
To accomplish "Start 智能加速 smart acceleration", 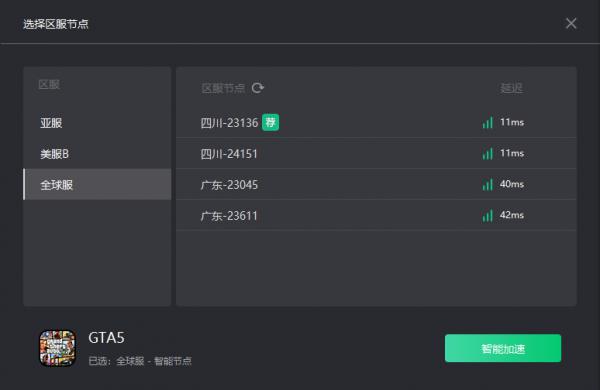I will pyautogui.click(x=503, y=348).
